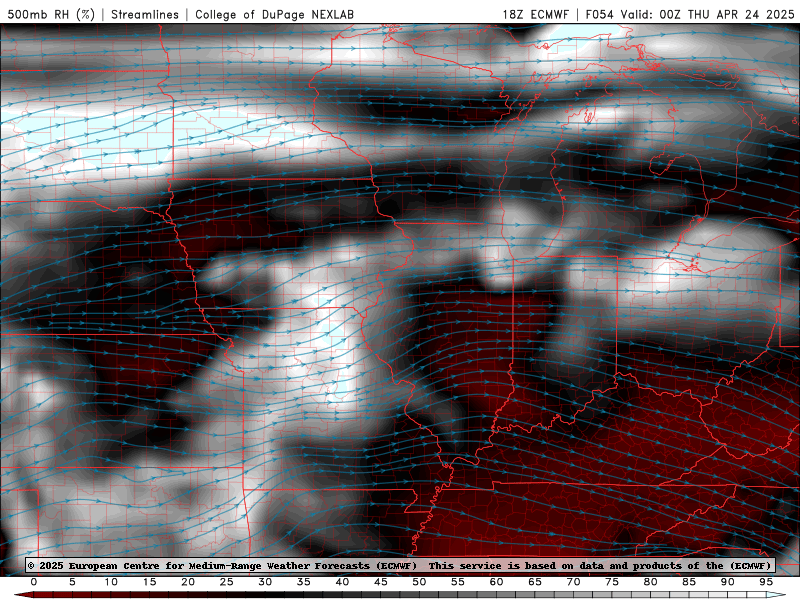The width and height of the screenshot is (800, 600).
Task: Select the '20' value on color scale
Action: point(188,582)
